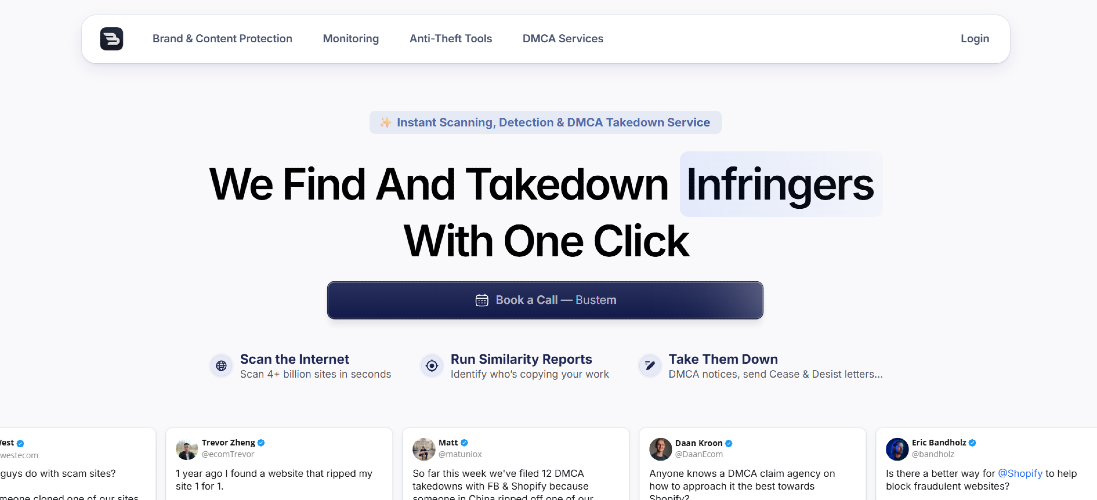Open Brand & Content Protection menu
Screen dimensions: 1097x500
click(x=222, y=38)
